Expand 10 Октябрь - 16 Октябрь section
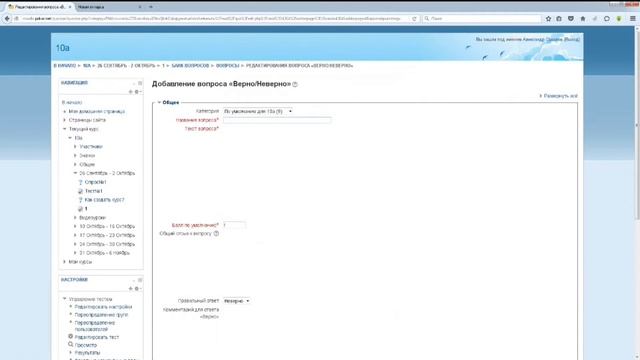Screen dimensions: 640x360 click(75, 227)
